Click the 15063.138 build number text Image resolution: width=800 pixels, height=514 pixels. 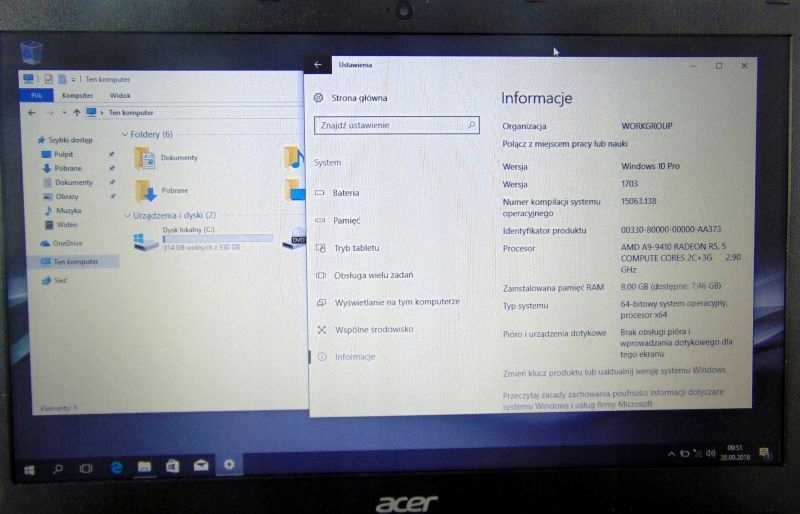[638, 201]
